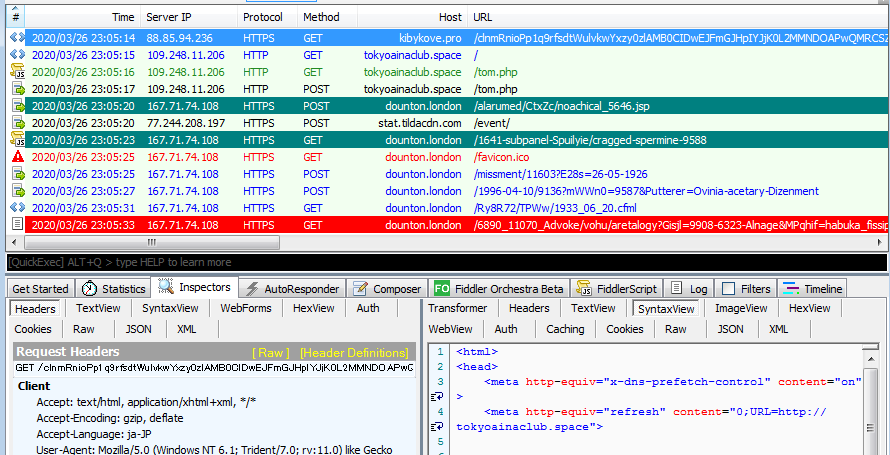Image resolution: width=890 pixels, height=455 pixels.
Task: Click the QuickExec command input box
Action: click(447, 262)
